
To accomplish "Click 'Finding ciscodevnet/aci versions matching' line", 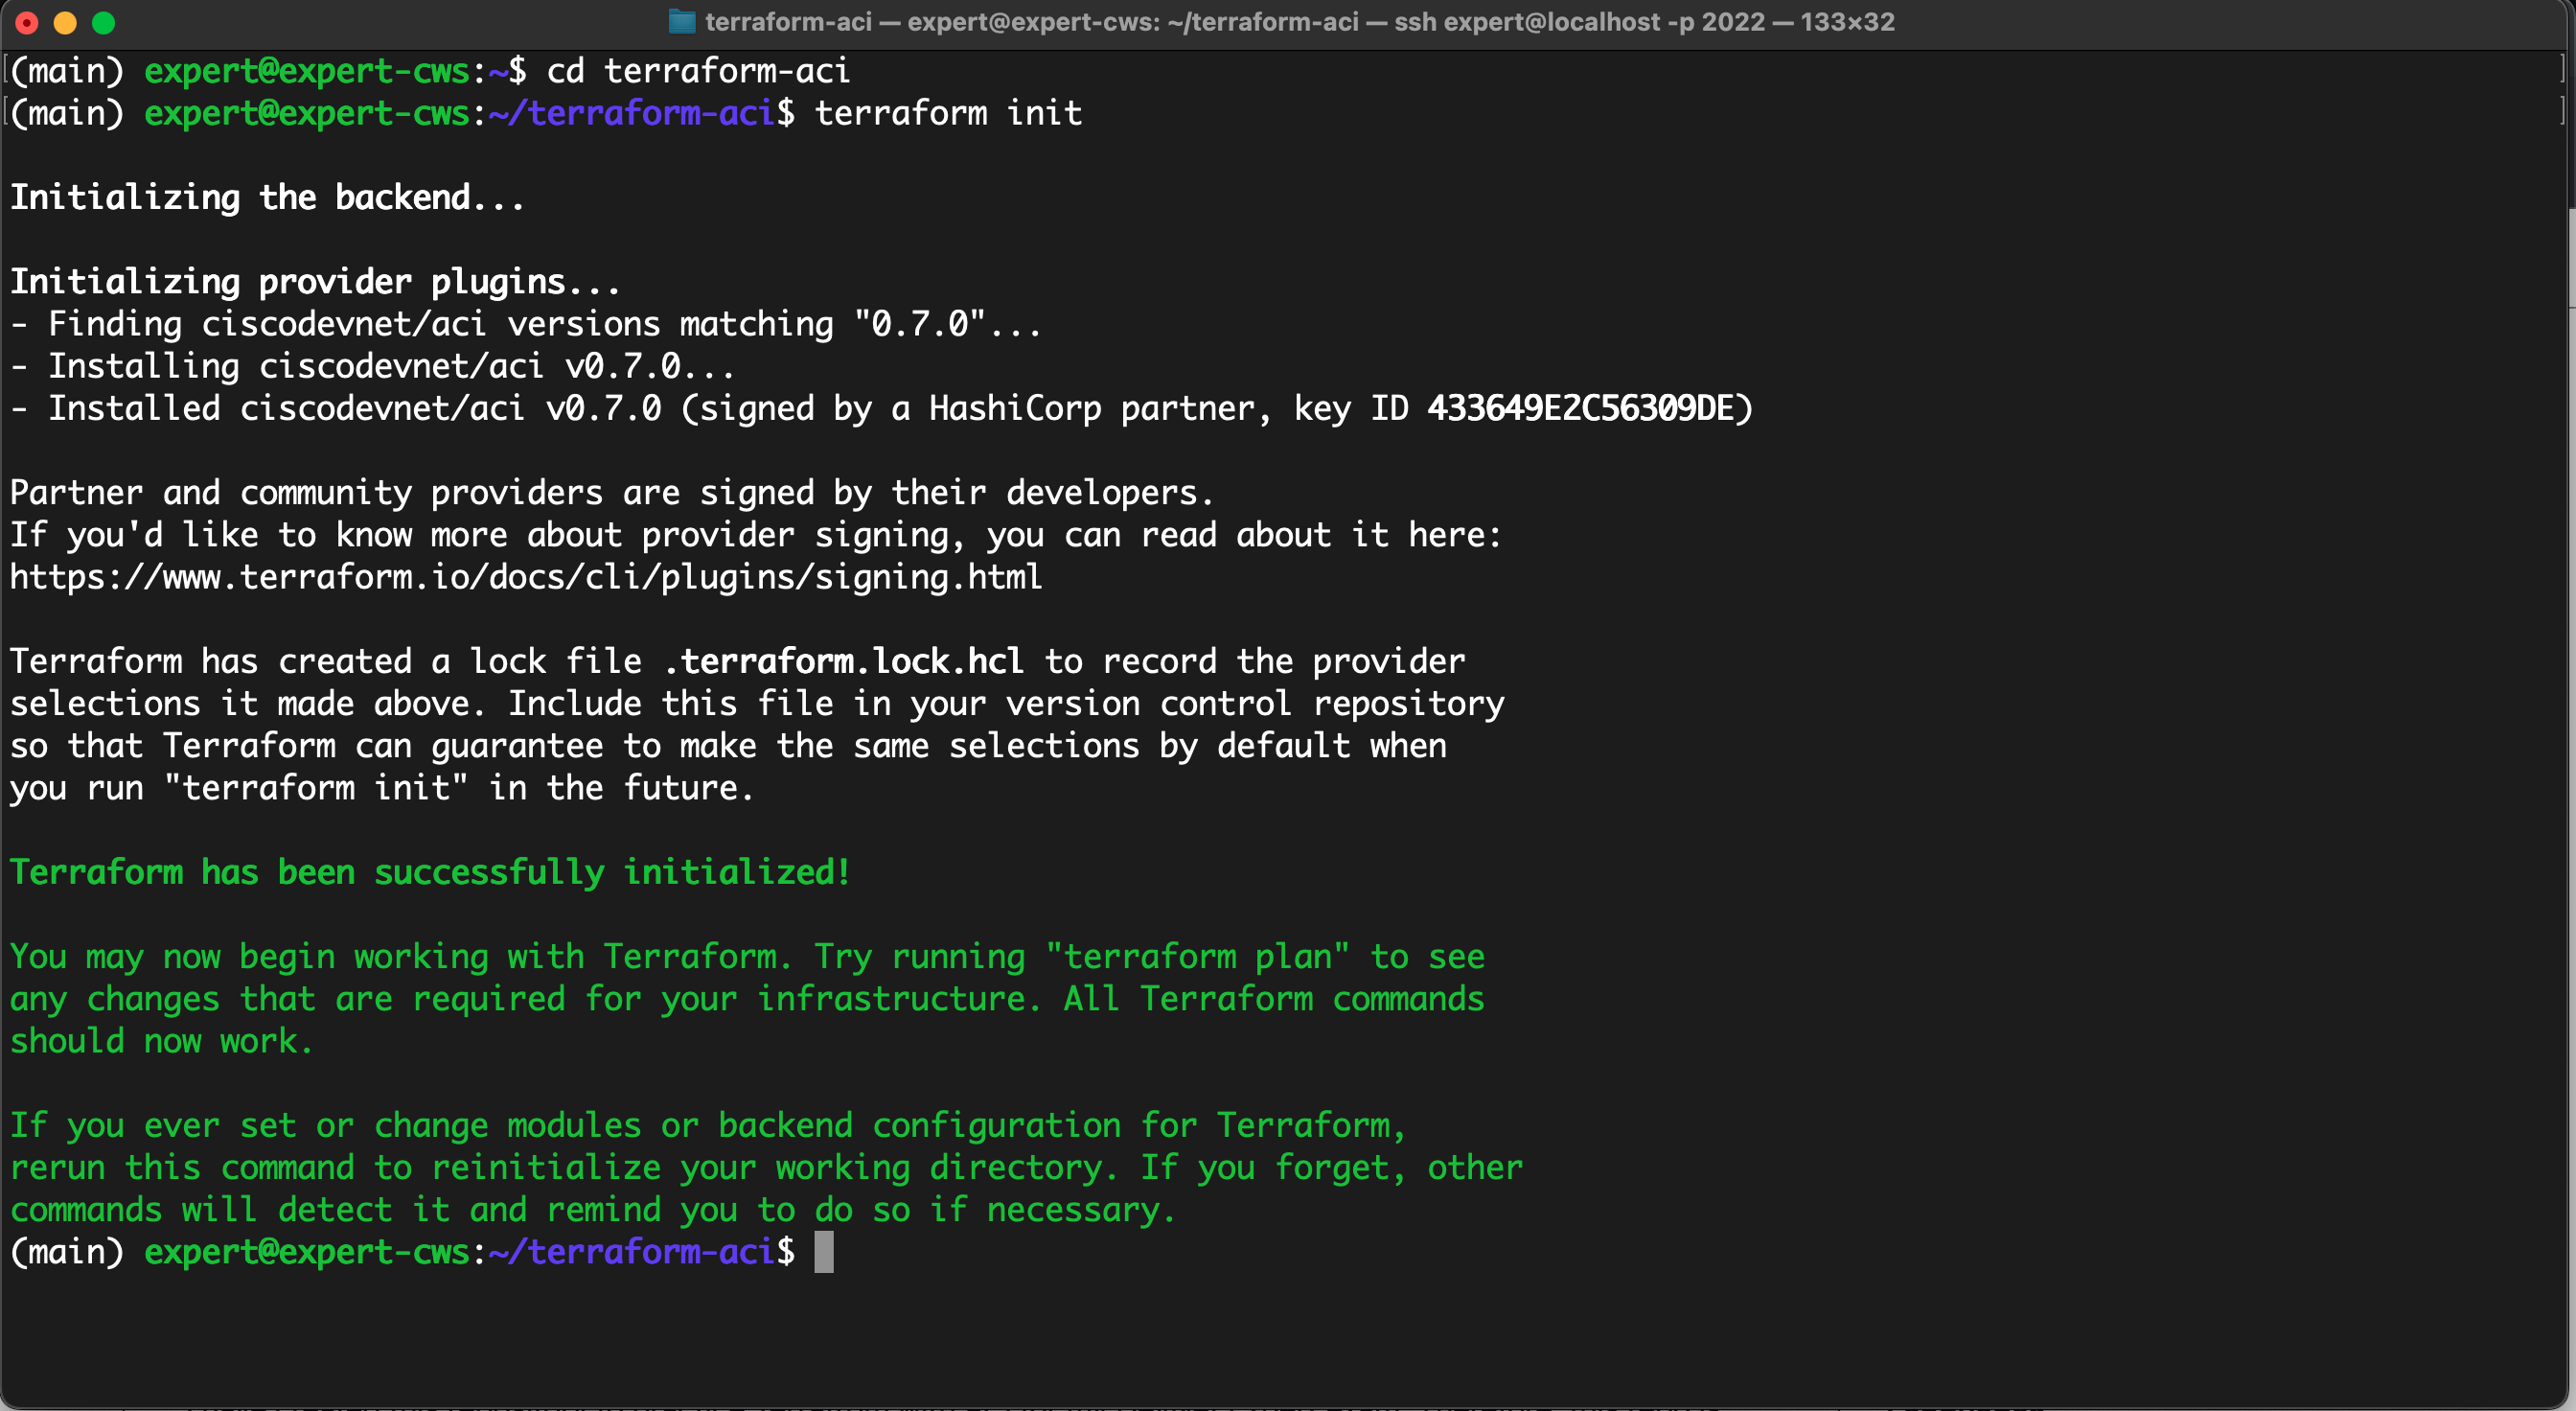I will [440, 324].
